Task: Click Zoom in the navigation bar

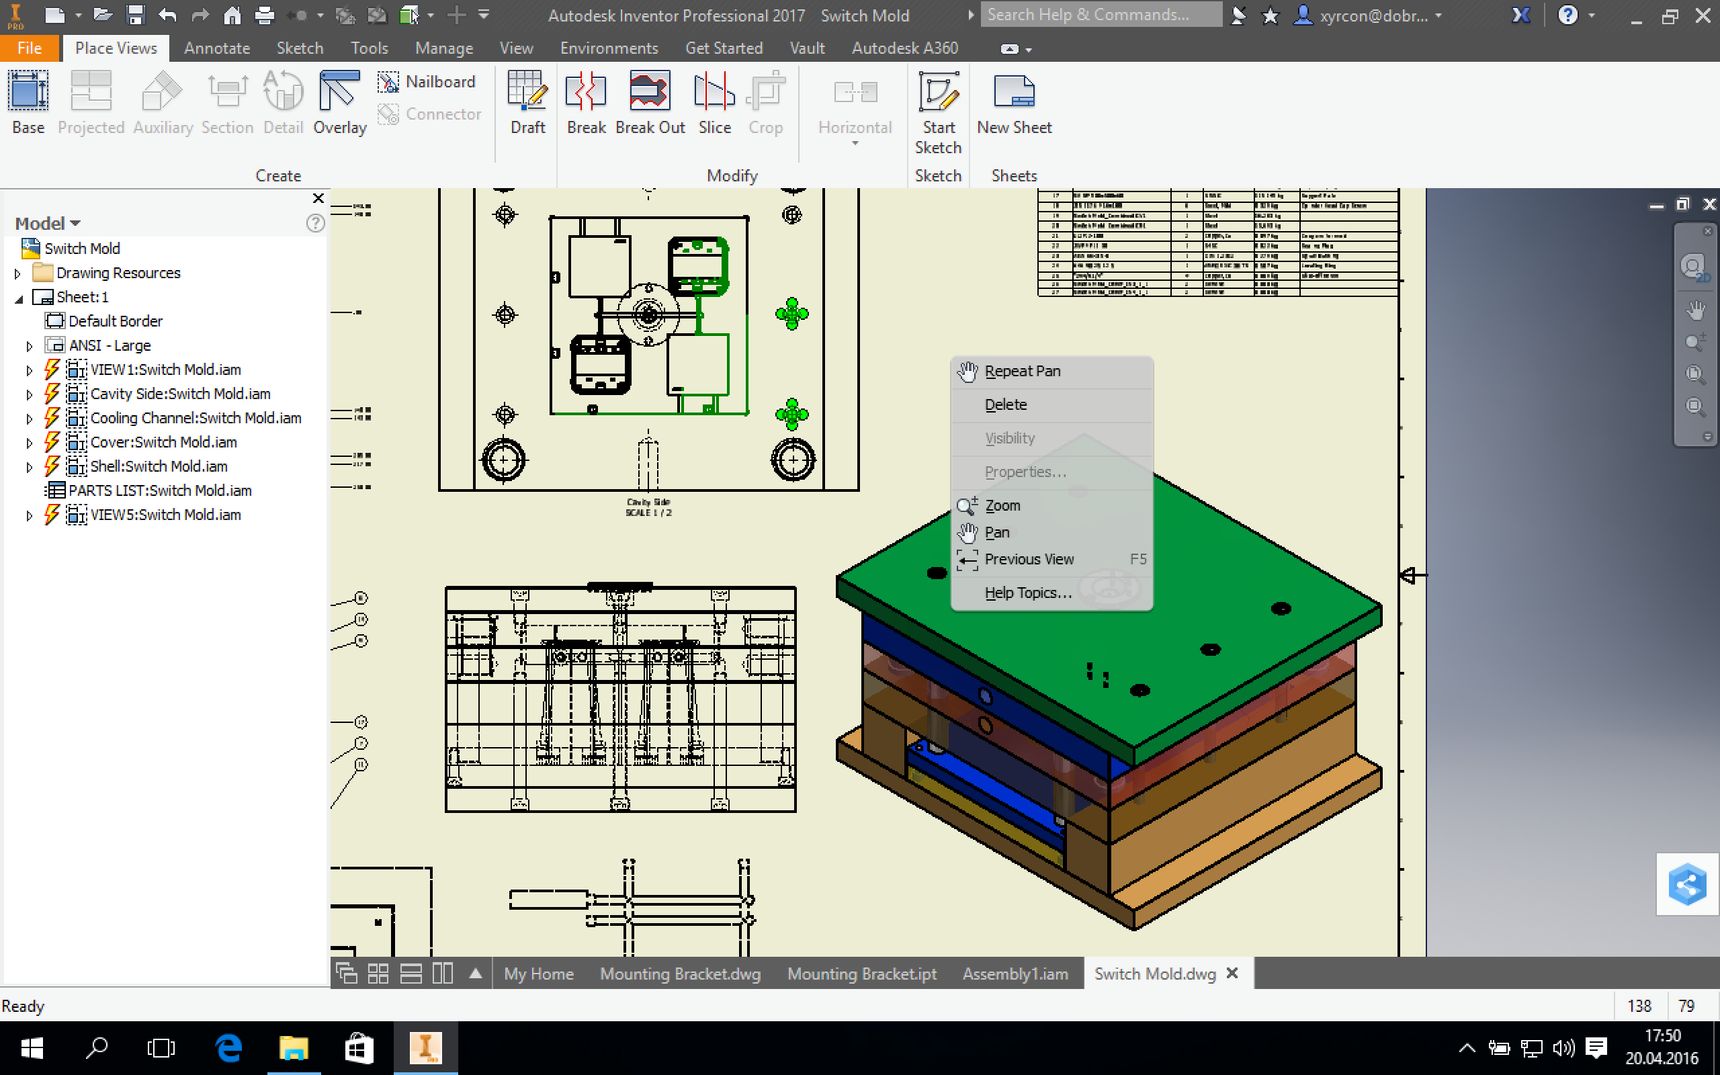Action: coord(1695,343)
